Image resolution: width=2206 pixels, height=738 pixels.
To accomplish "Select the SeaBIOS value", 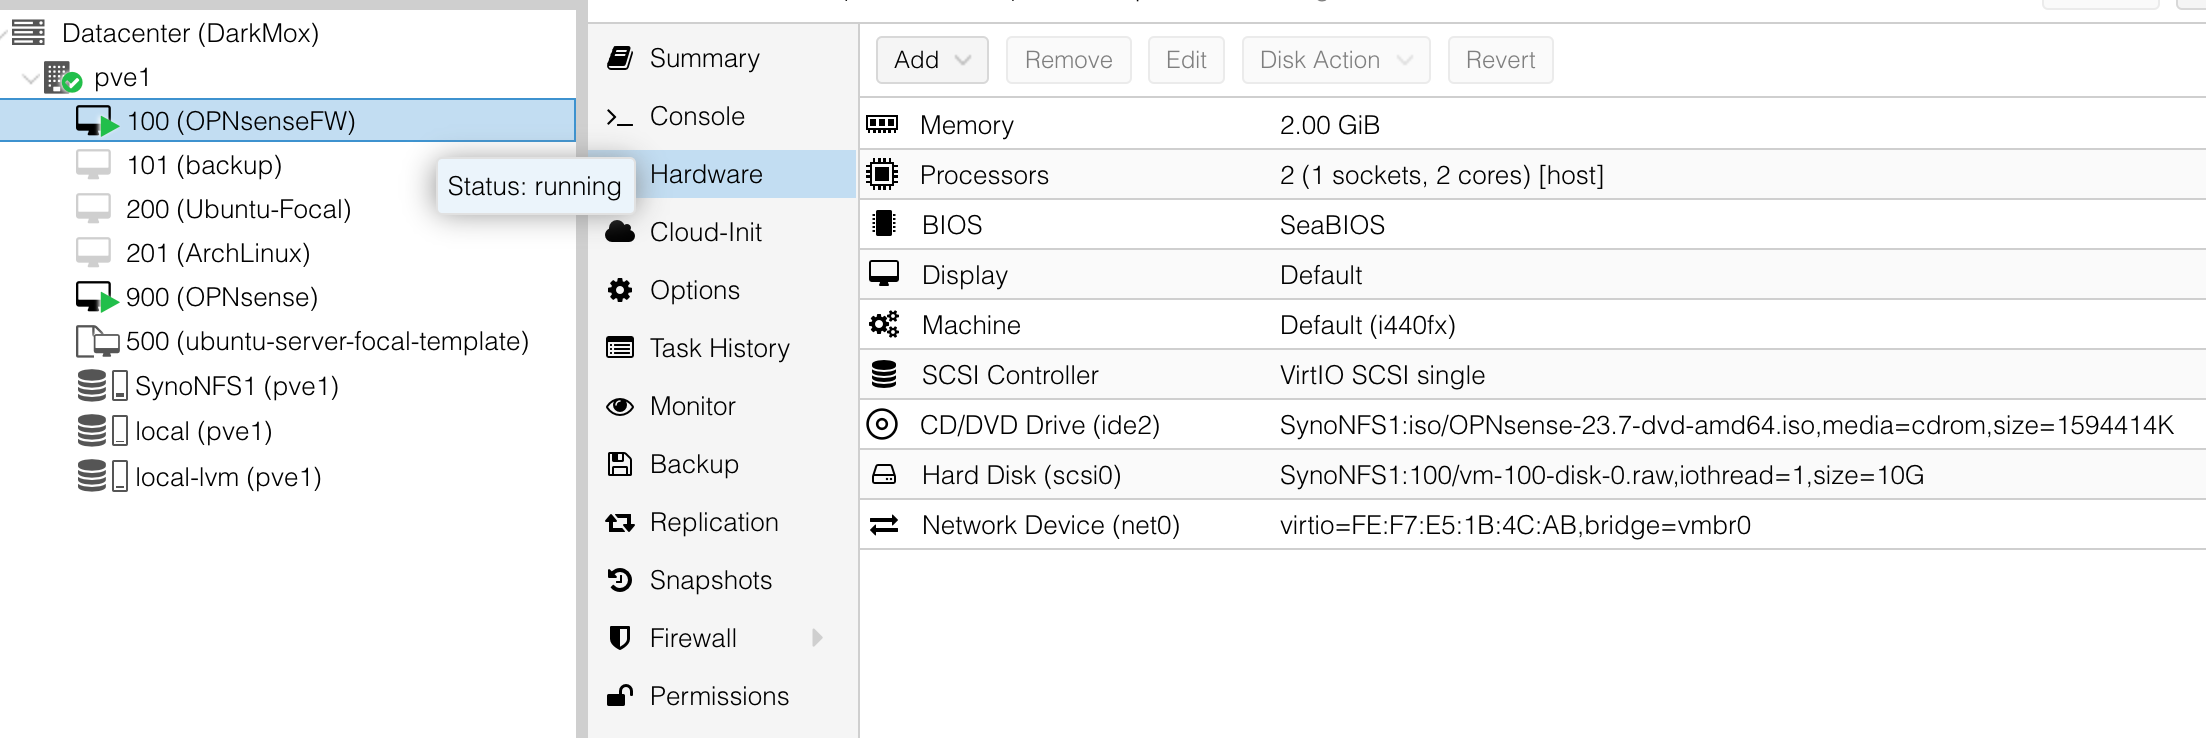I will pyautogui.click(x=1332, y=225).
